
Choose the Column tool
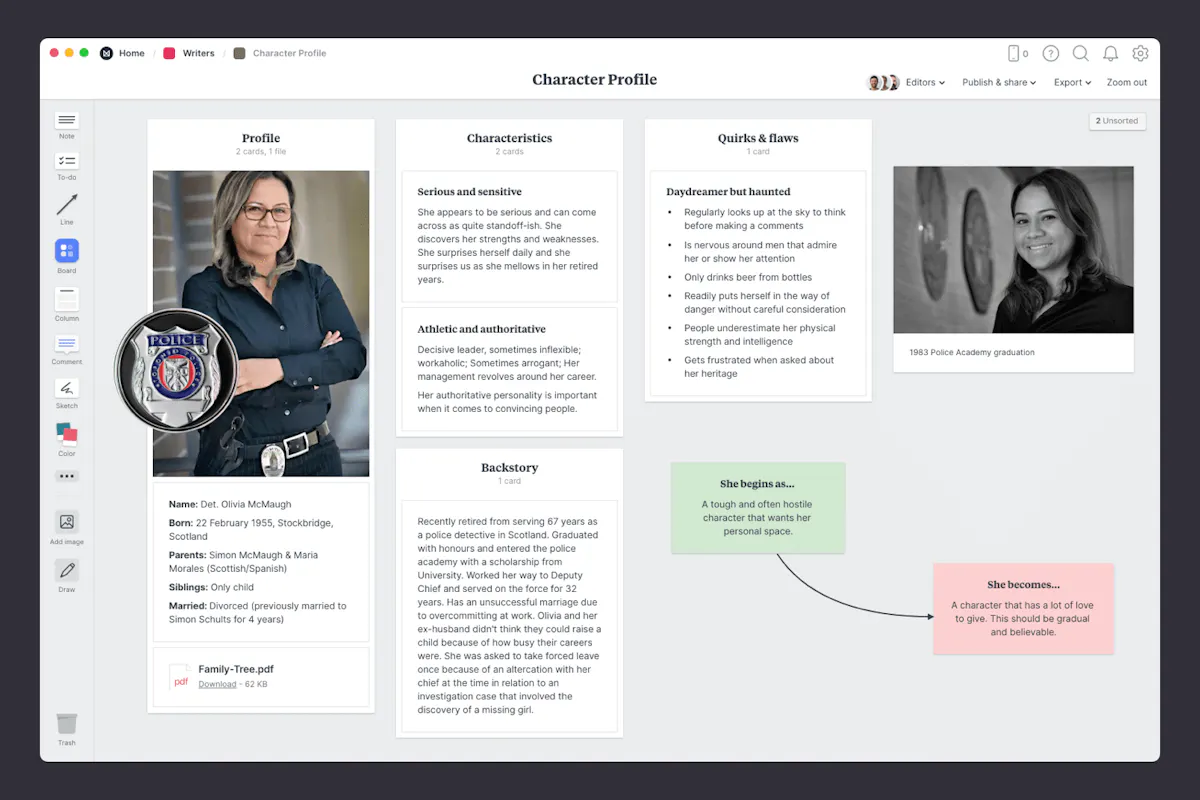pyautogui.click(x=67, y=304)
